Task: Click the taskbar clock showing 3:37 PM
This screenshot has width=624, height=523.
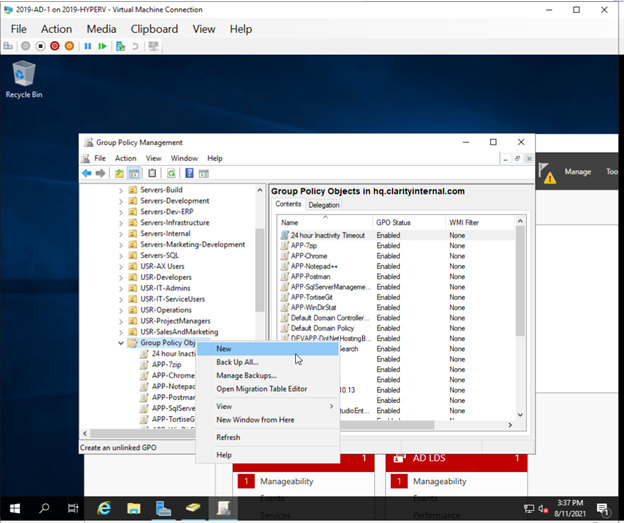Action: click(570, 508)
